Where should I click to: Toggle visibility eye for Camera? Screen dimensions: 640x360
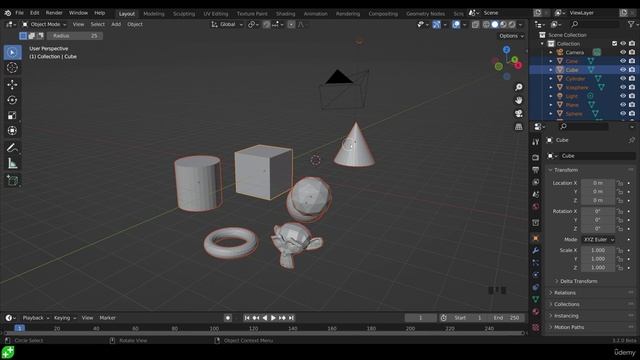[623, 52]
